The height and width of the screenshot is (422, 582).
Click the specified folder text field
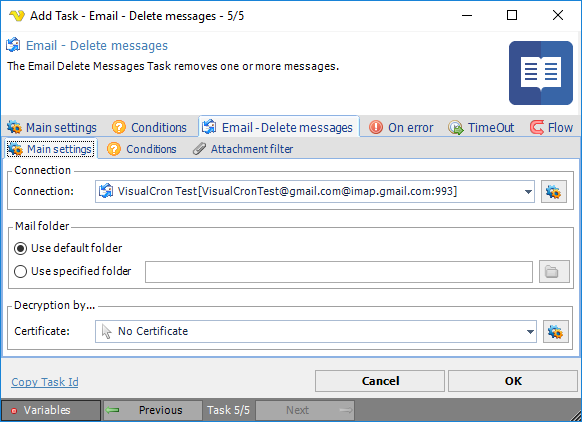339,272
